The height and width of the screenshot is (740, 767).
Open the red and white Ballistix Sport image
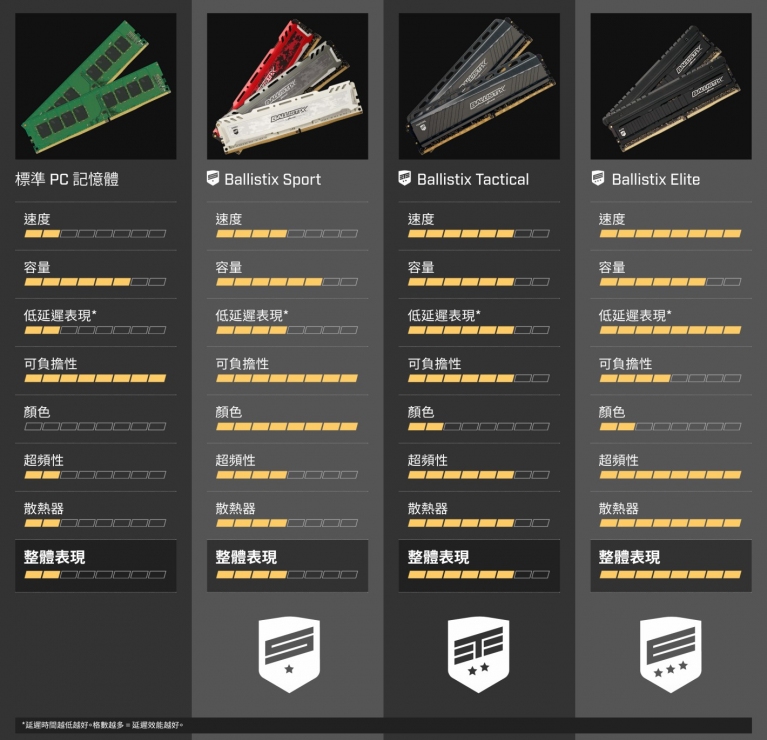click(x=288, y=86)
